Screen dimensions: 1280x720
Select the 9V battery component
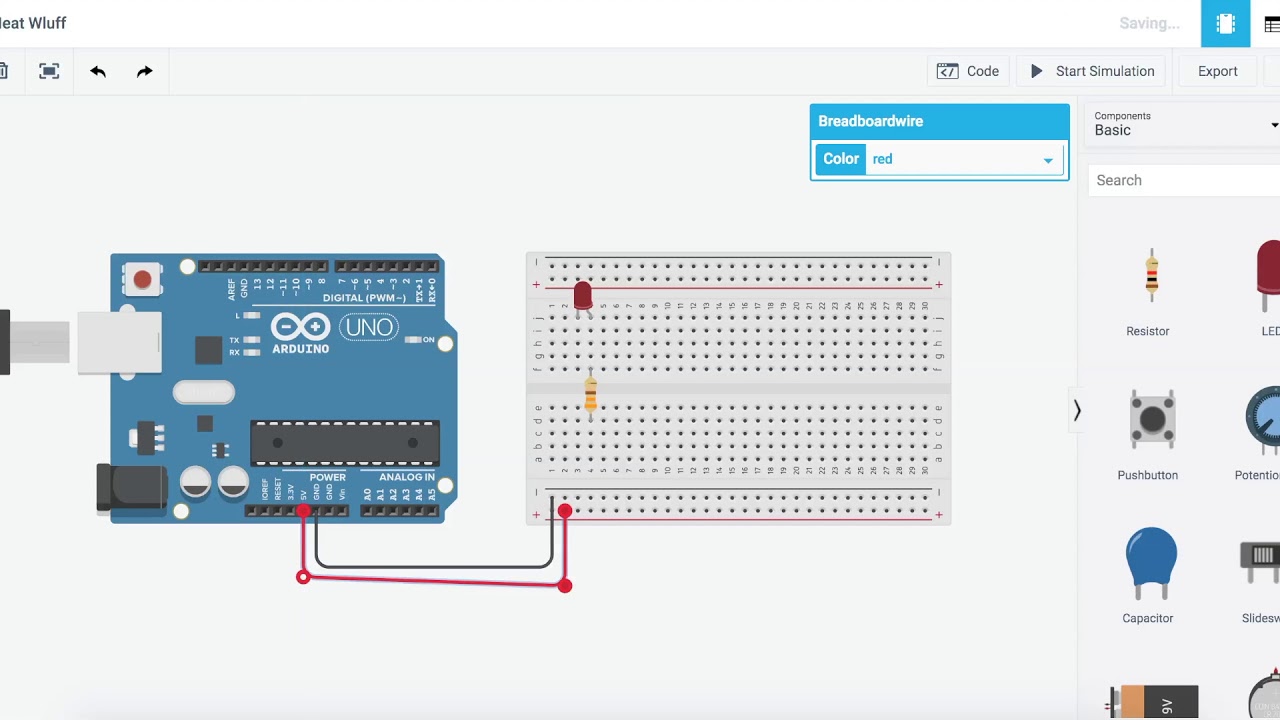point(1152,702)
